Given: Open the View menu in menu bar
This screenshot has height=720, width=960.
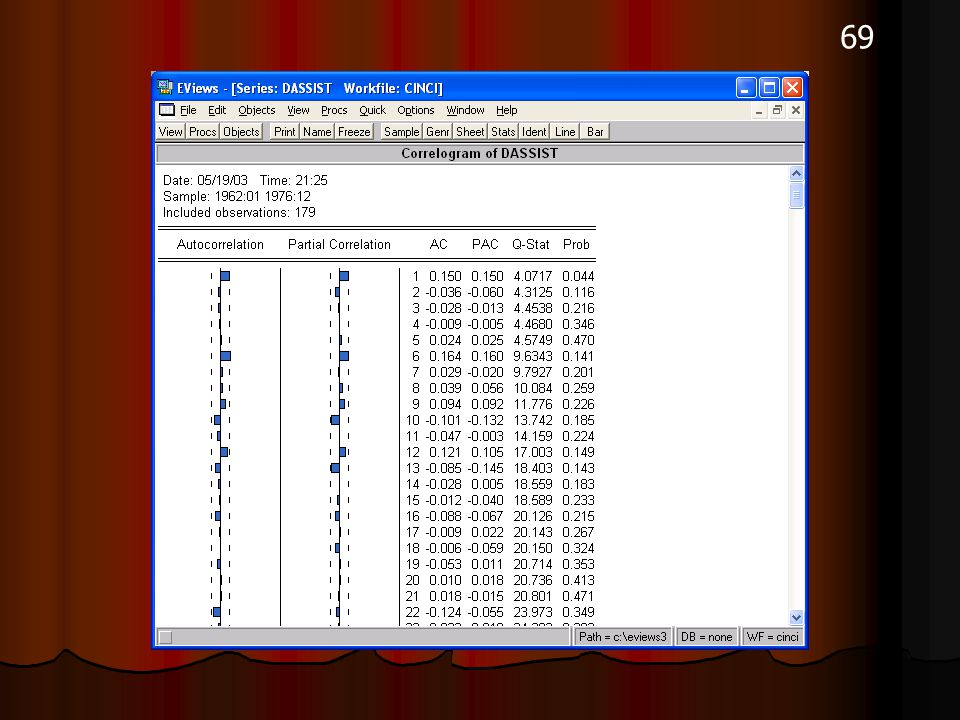Looking at the screenshot, I should 298,110.
